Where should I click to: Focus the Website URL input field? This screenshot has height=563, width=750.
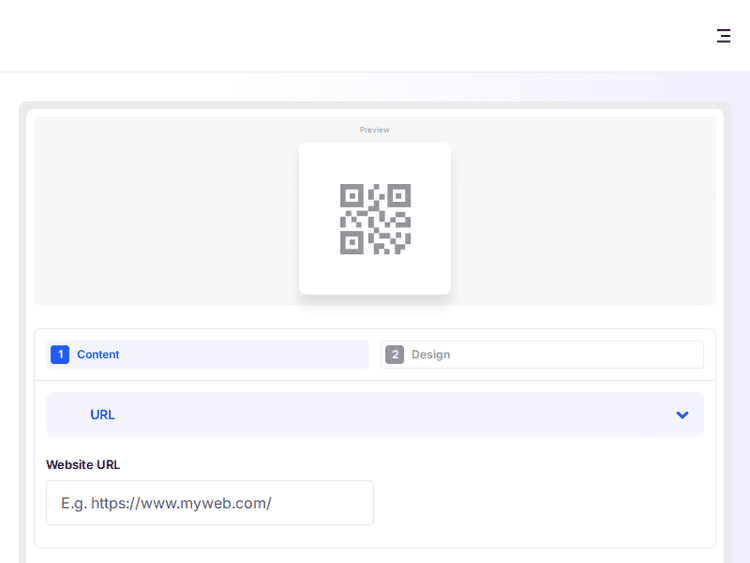click(x=210, y=503)
